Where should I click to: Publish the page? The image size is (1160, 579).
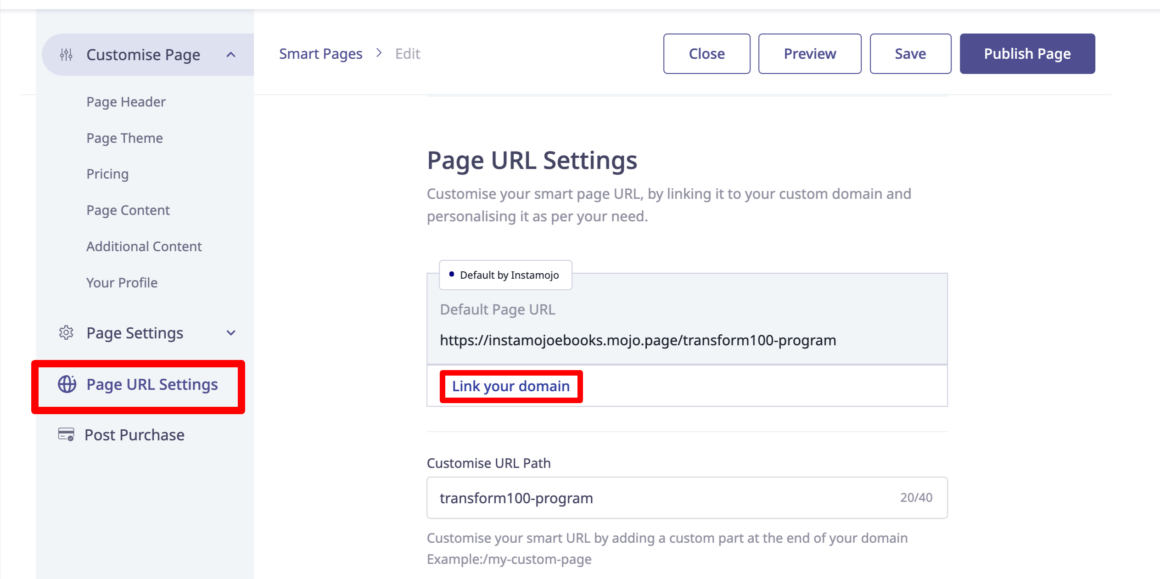(1027, 53)
